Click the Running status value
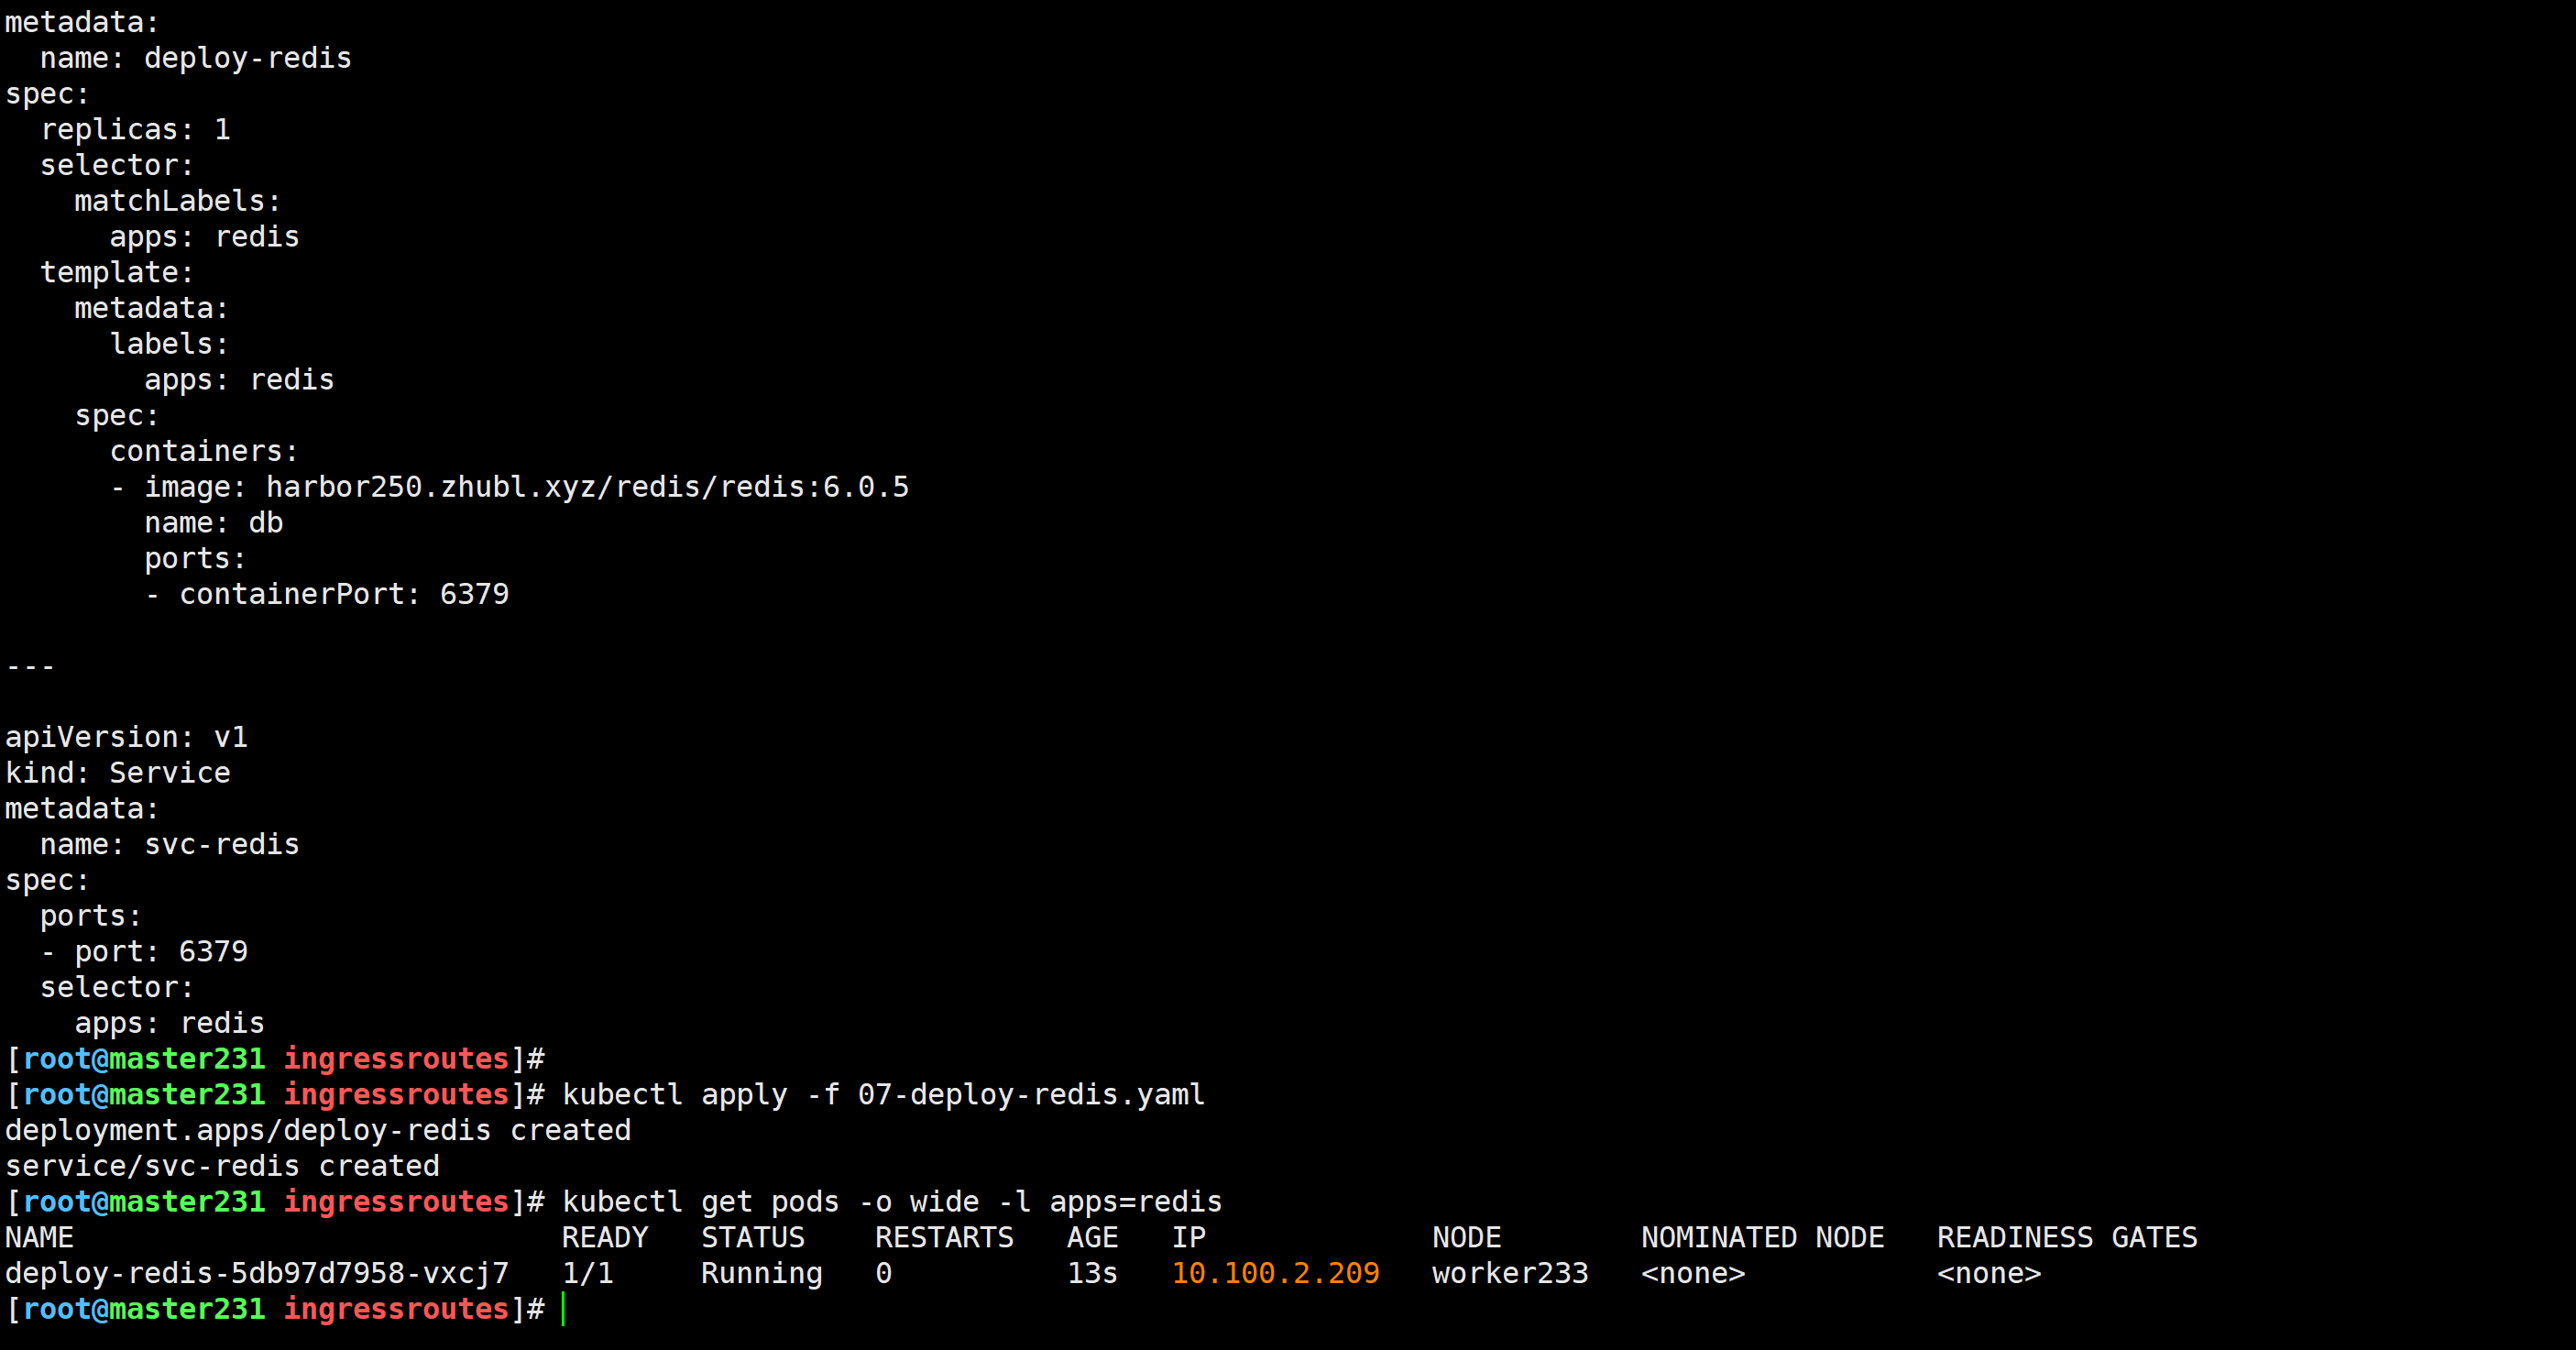Viewport: 2576px width, 1350px height. pyautogui.click(x=761, y=1273)
